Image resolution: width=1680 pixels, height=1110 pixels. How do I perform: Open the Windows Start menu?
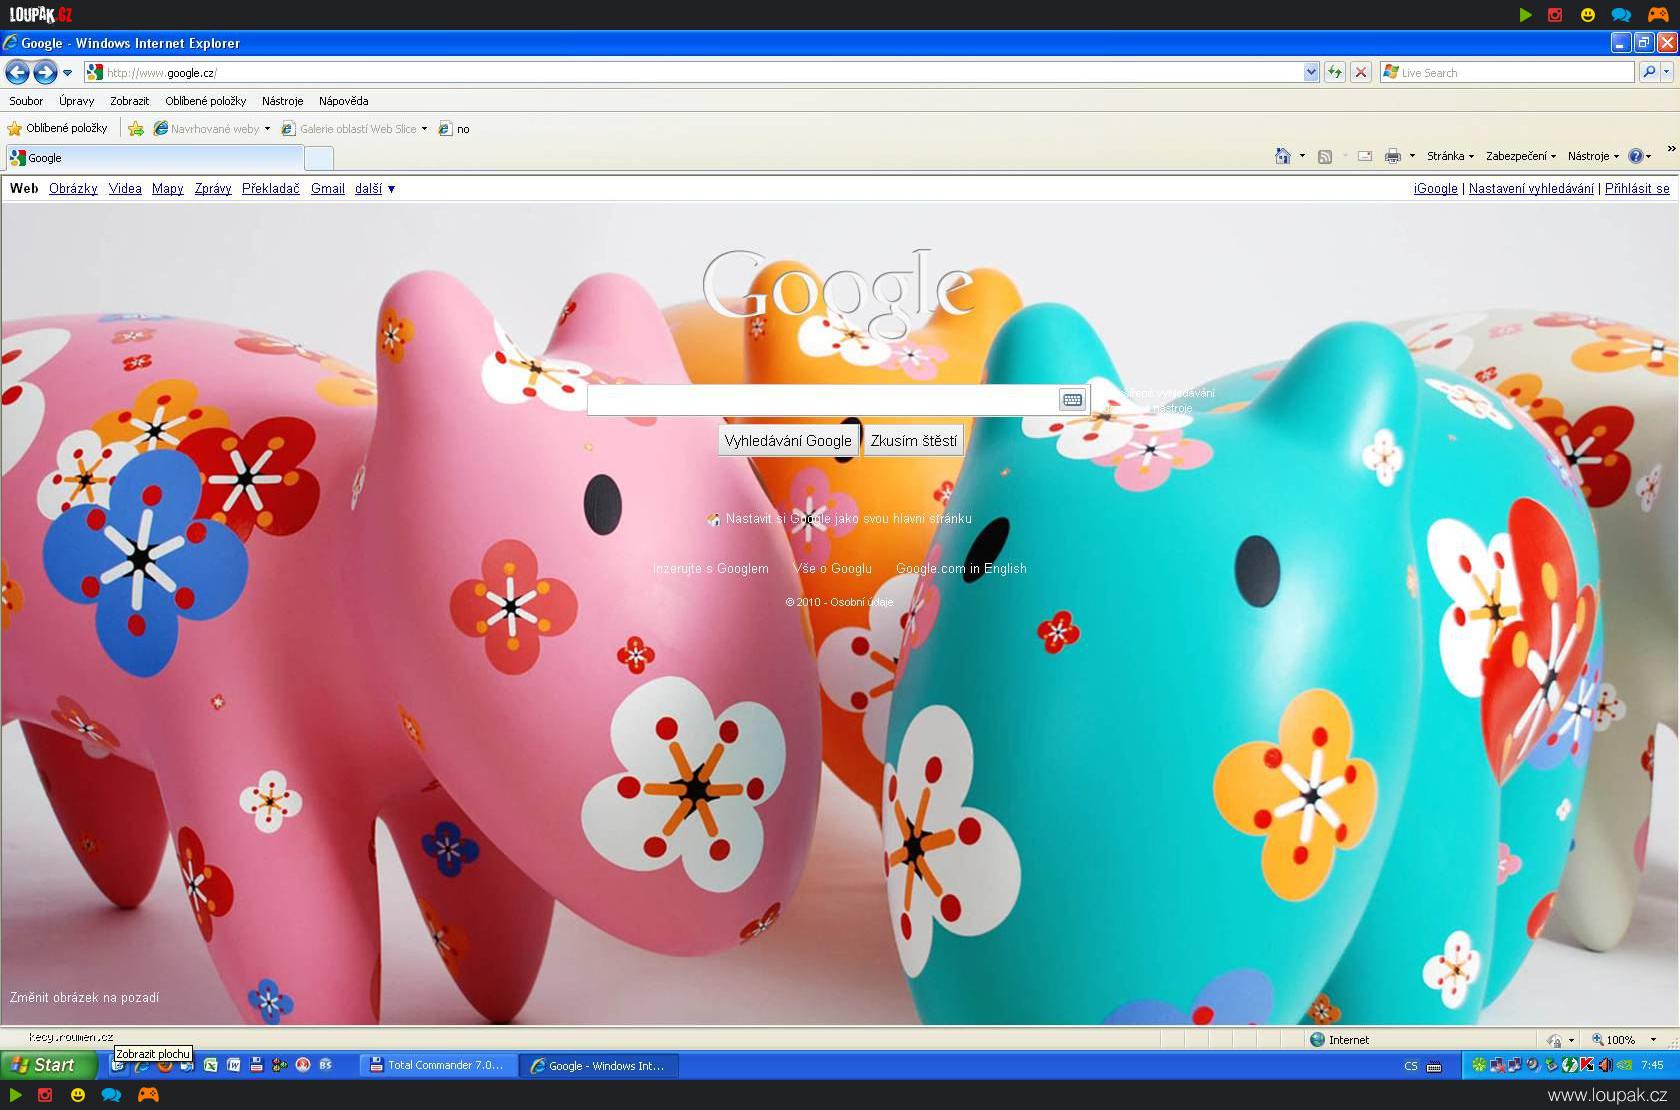click(49, 1065)
